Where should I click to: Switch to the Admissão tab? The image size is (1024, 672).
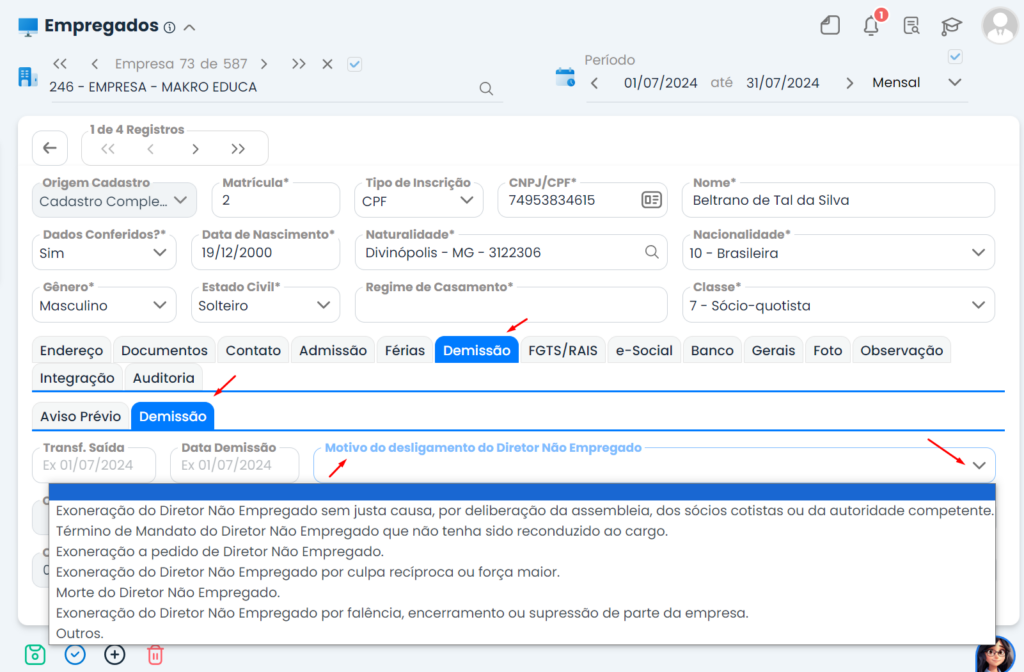pos(332,350)
